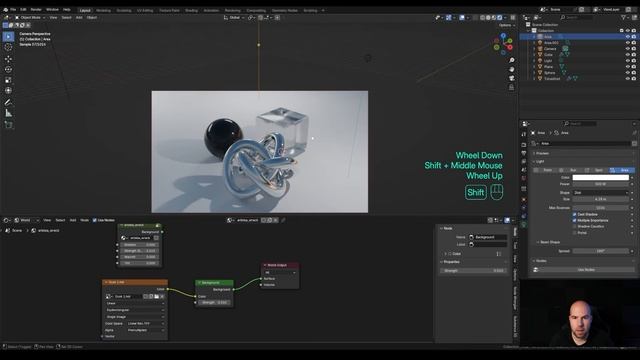This screenshot has height=360, width=640.
Task: Click the viewport zoom magnifier gizmo
Action: click(511, 60)
